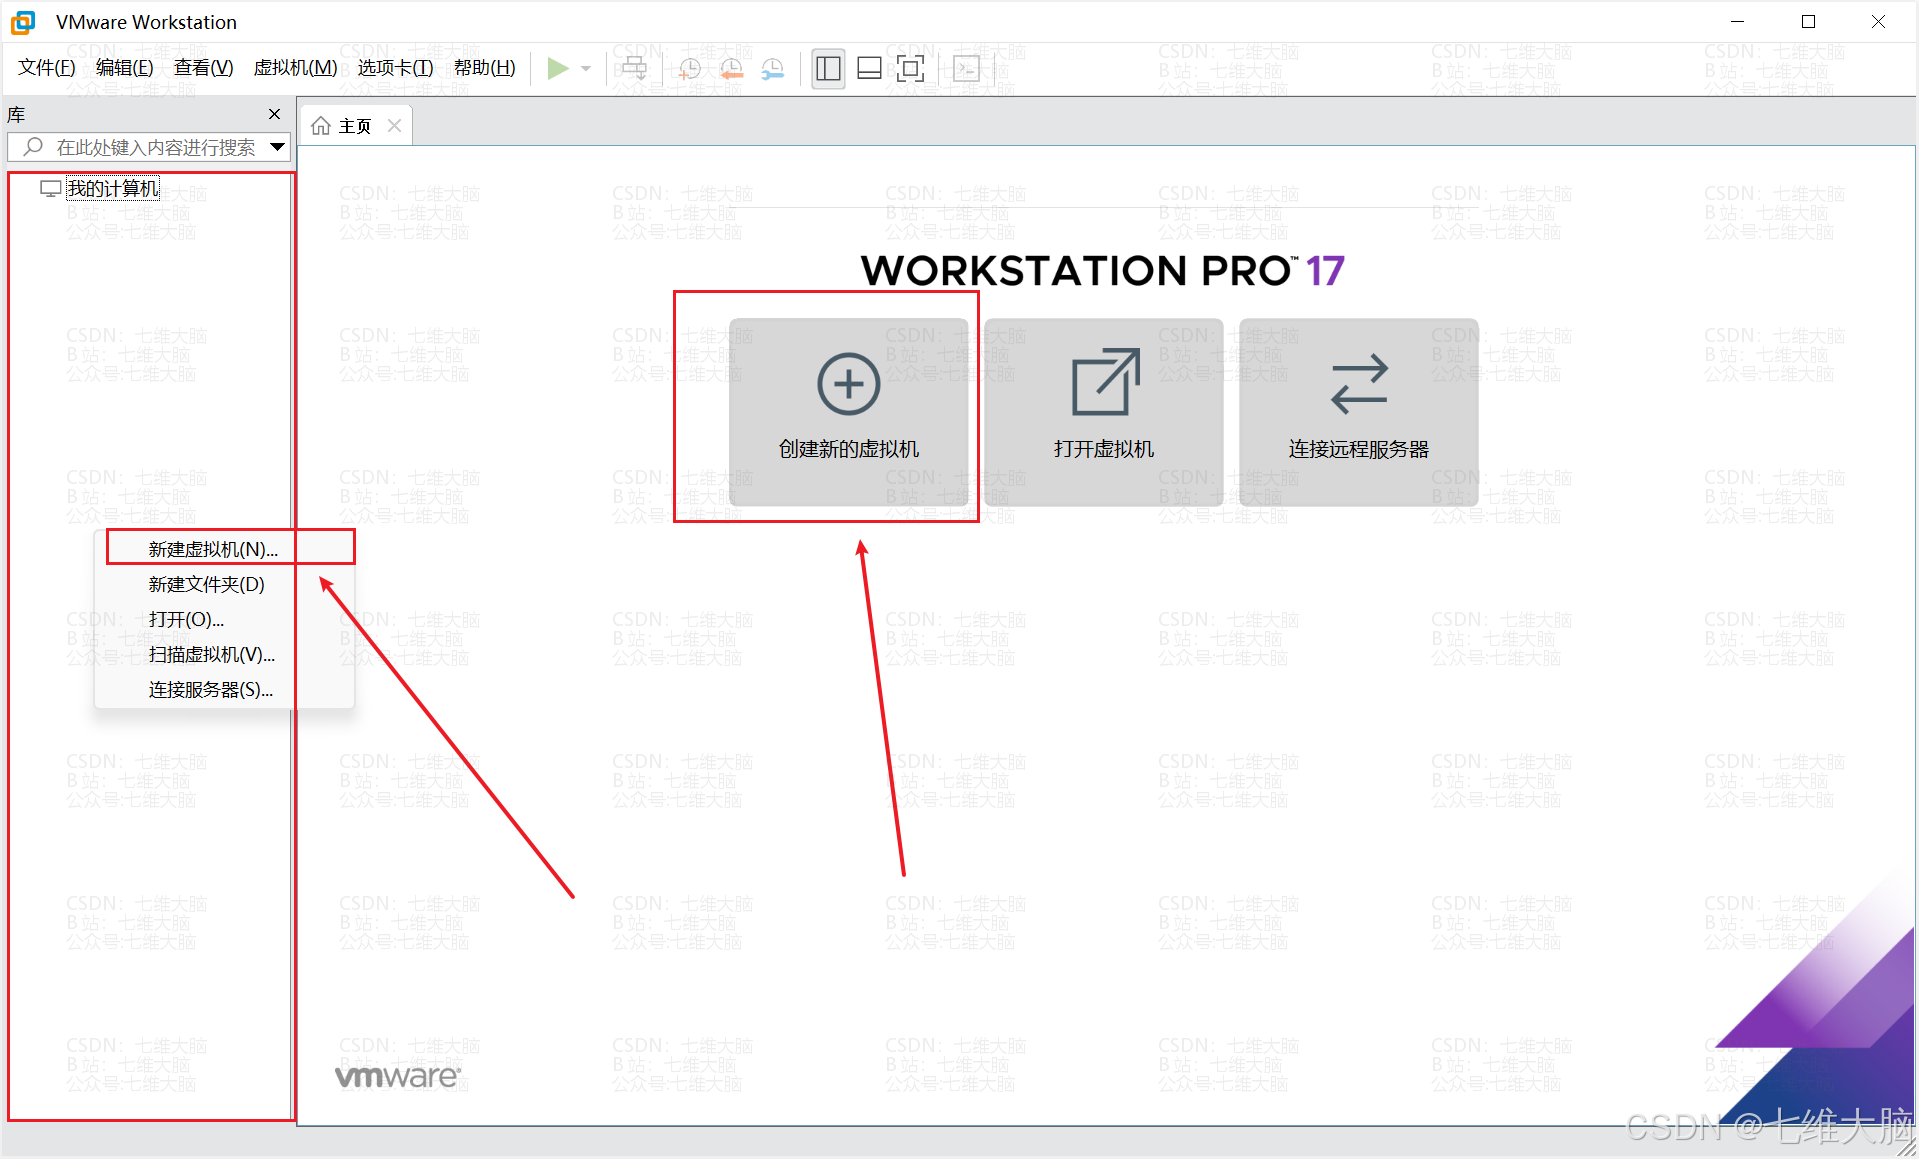The height and width of the screenshot is (1159, 1919).
Task: Click the 创建新的虚拟机 tile
Action: point(848,411)
